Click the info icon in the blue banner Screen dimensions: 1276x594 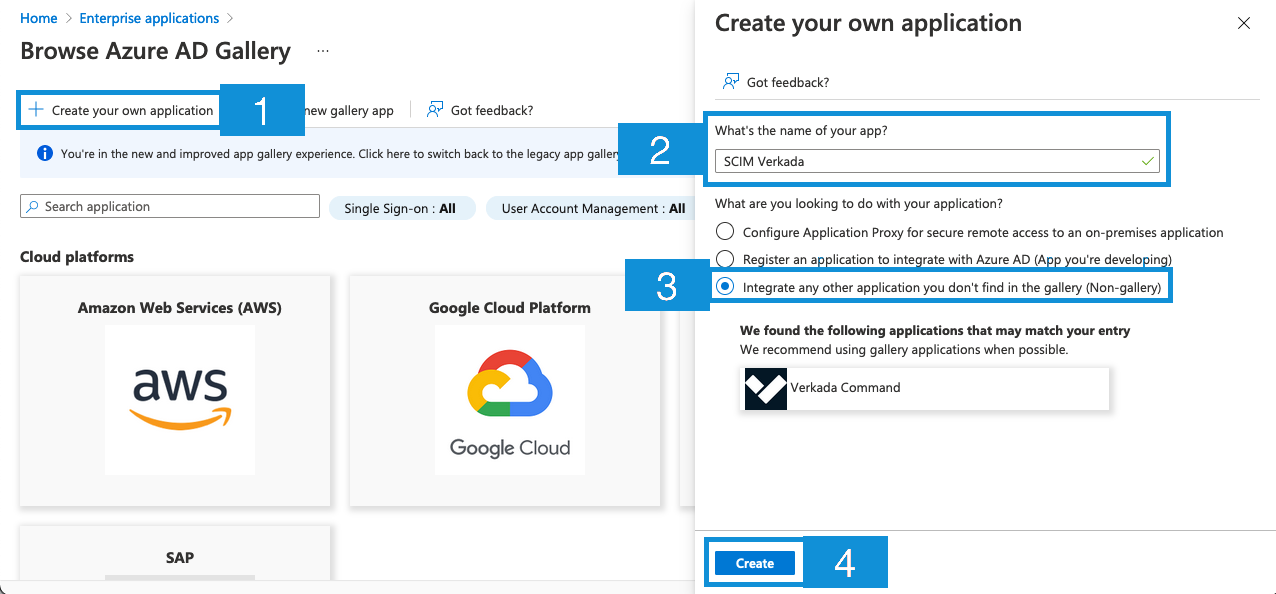point(44,154)
